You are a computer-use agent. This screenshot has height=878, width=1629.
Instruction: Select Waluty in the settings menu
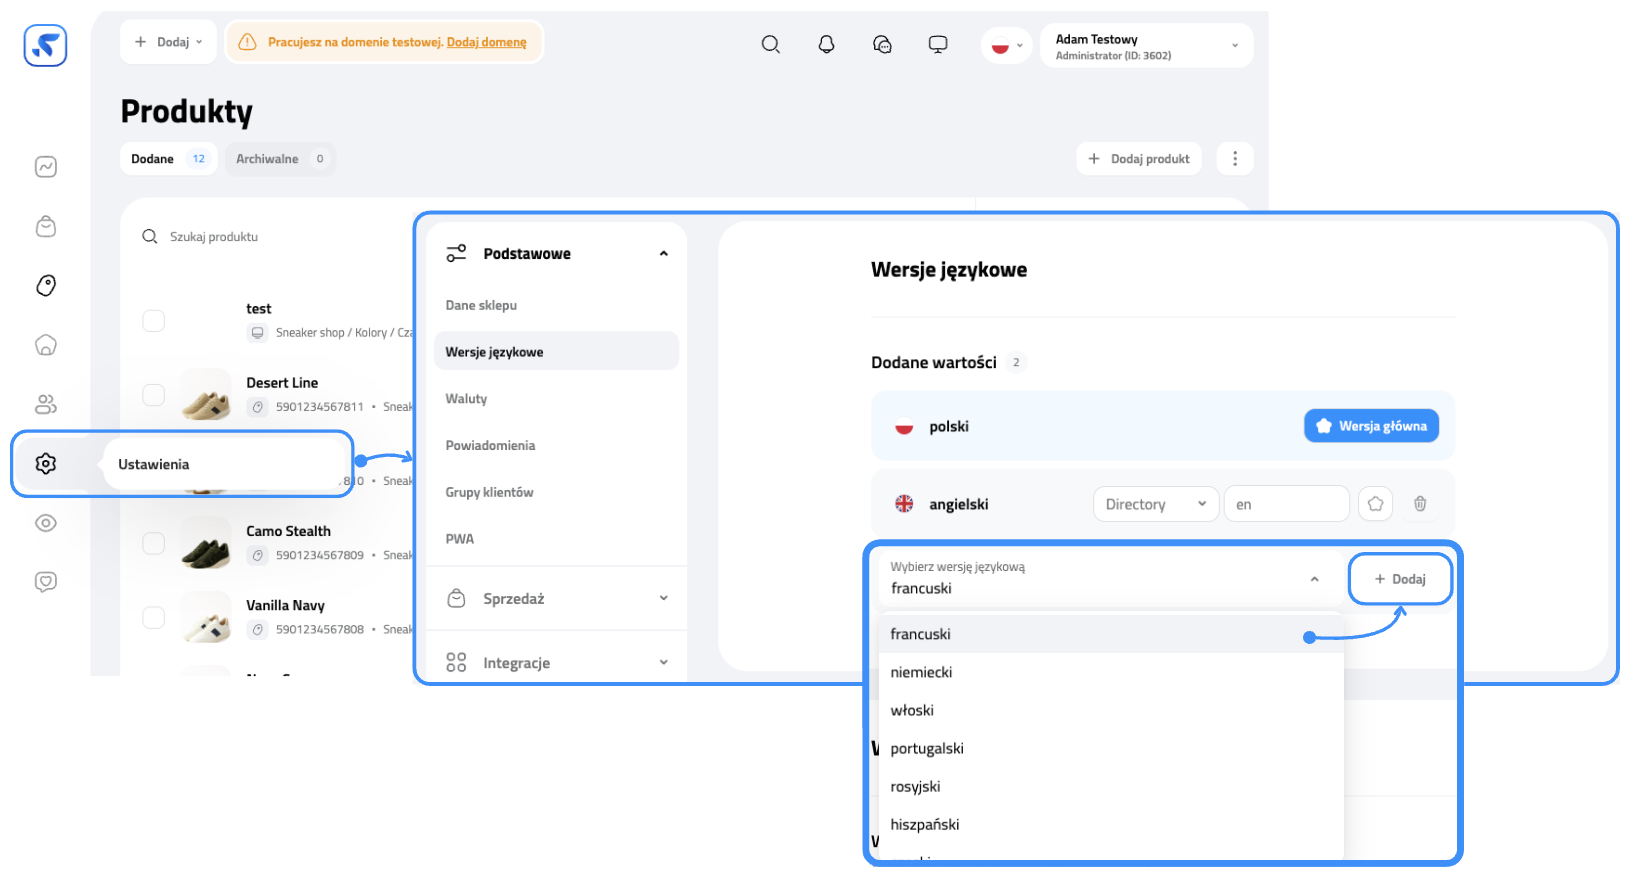467,399
